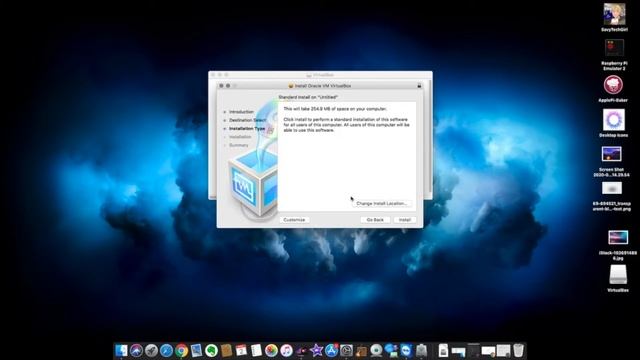640x360 pixels.
Task: Open Siri from the dock
Action: [136, 350]
